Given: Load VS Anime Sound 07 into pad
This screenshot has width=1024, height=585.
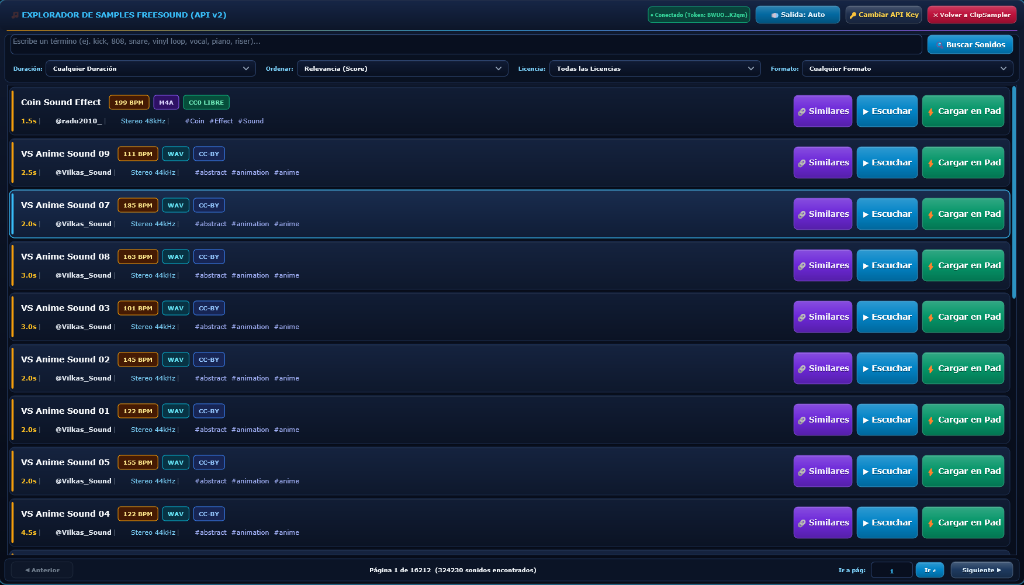Looking at the screenshot, I should point(963,214).
